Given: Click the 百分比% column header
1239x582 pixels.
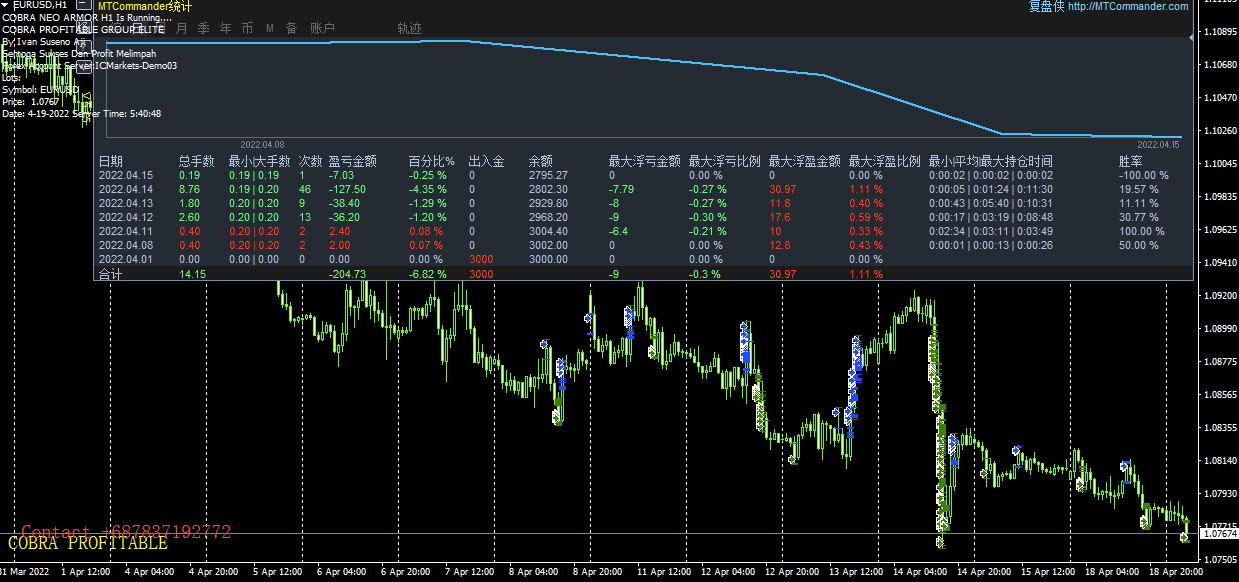Looking at the screenshot, I should click(432, 161).
